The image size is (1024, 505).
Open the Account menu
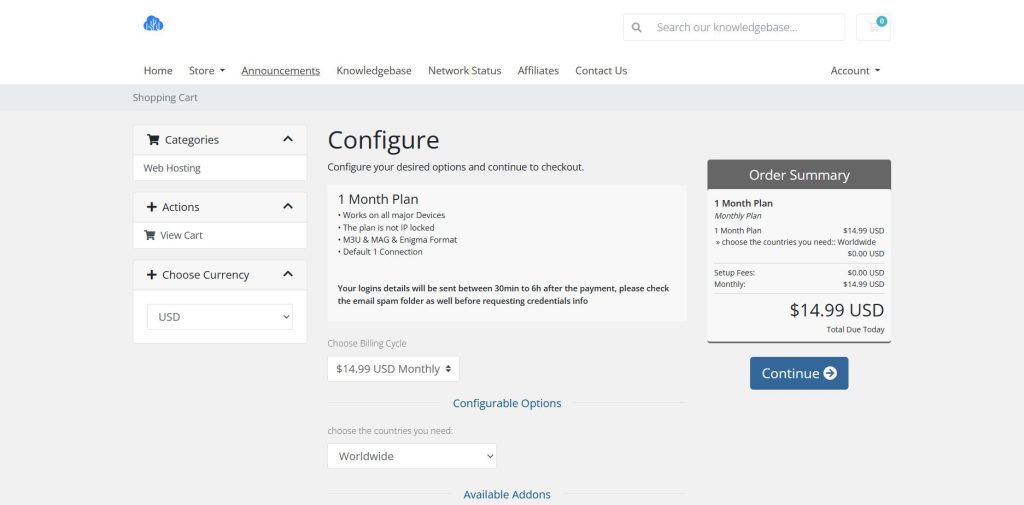point(855,71)
